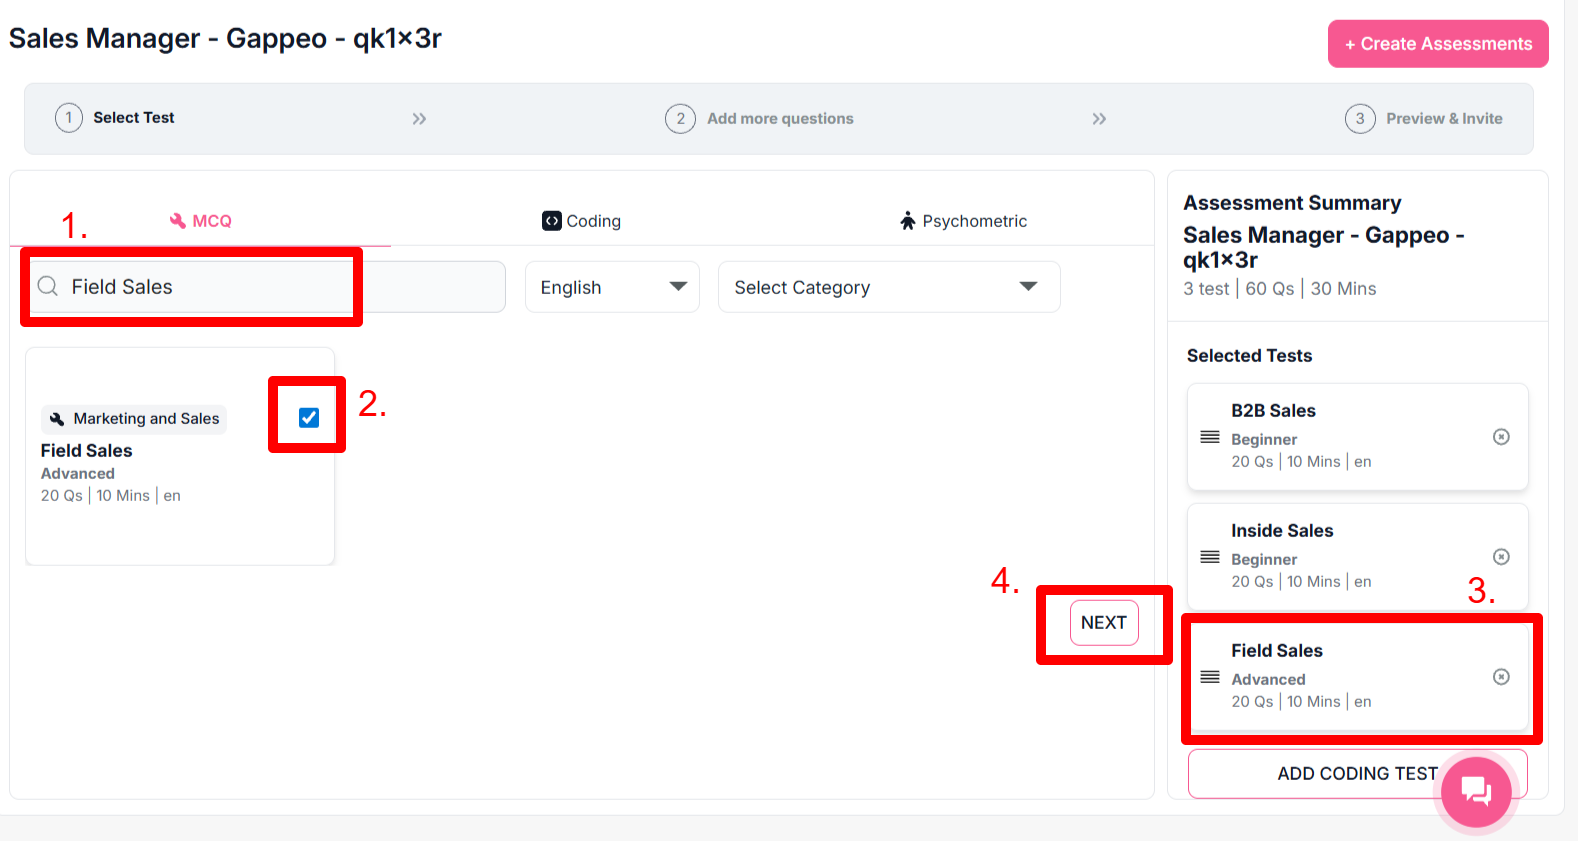Screen dimensions: 1578x841
Task: Click the Create Assessments button
Action: point(1437,44)
